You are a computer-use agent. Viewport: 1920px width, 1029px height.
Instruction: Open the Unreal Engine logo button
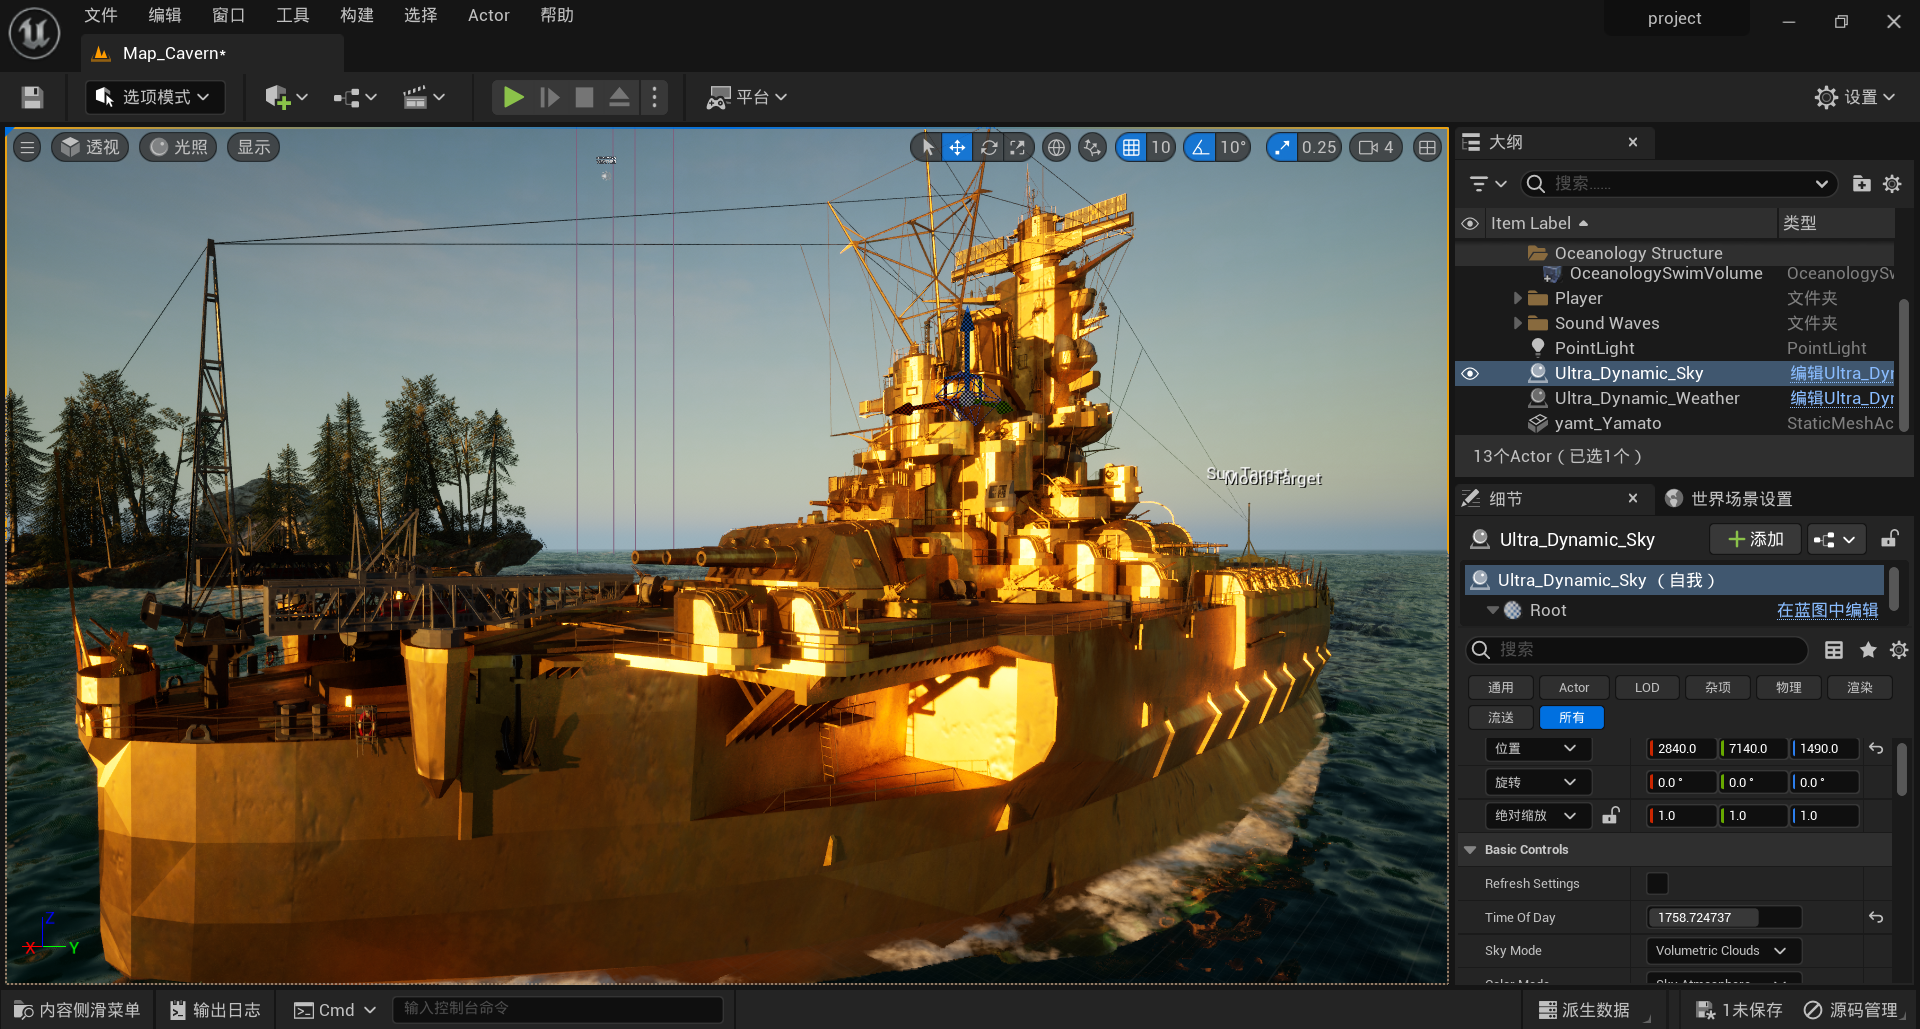(35, 33)
